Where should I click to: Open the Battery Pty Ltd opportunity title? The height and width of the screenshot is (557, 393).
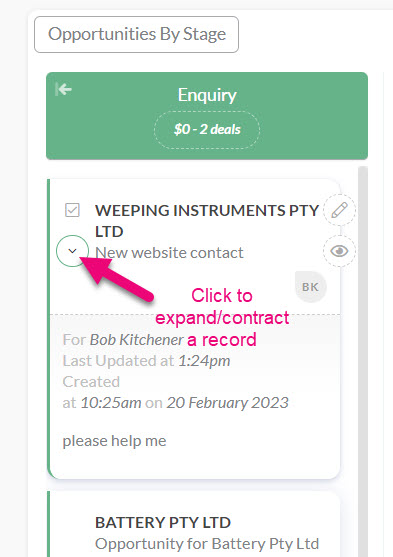[163, 523]
